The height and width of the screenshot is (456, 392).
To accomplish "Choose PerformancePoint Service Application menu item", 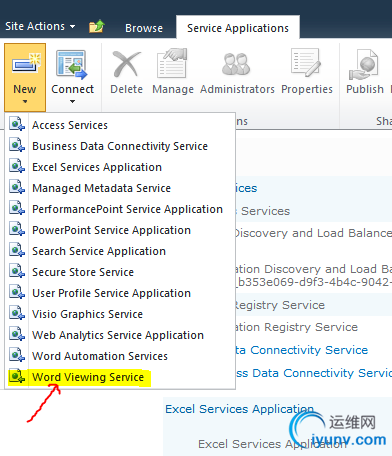I will pyautogui.click(x=127, y=209).
